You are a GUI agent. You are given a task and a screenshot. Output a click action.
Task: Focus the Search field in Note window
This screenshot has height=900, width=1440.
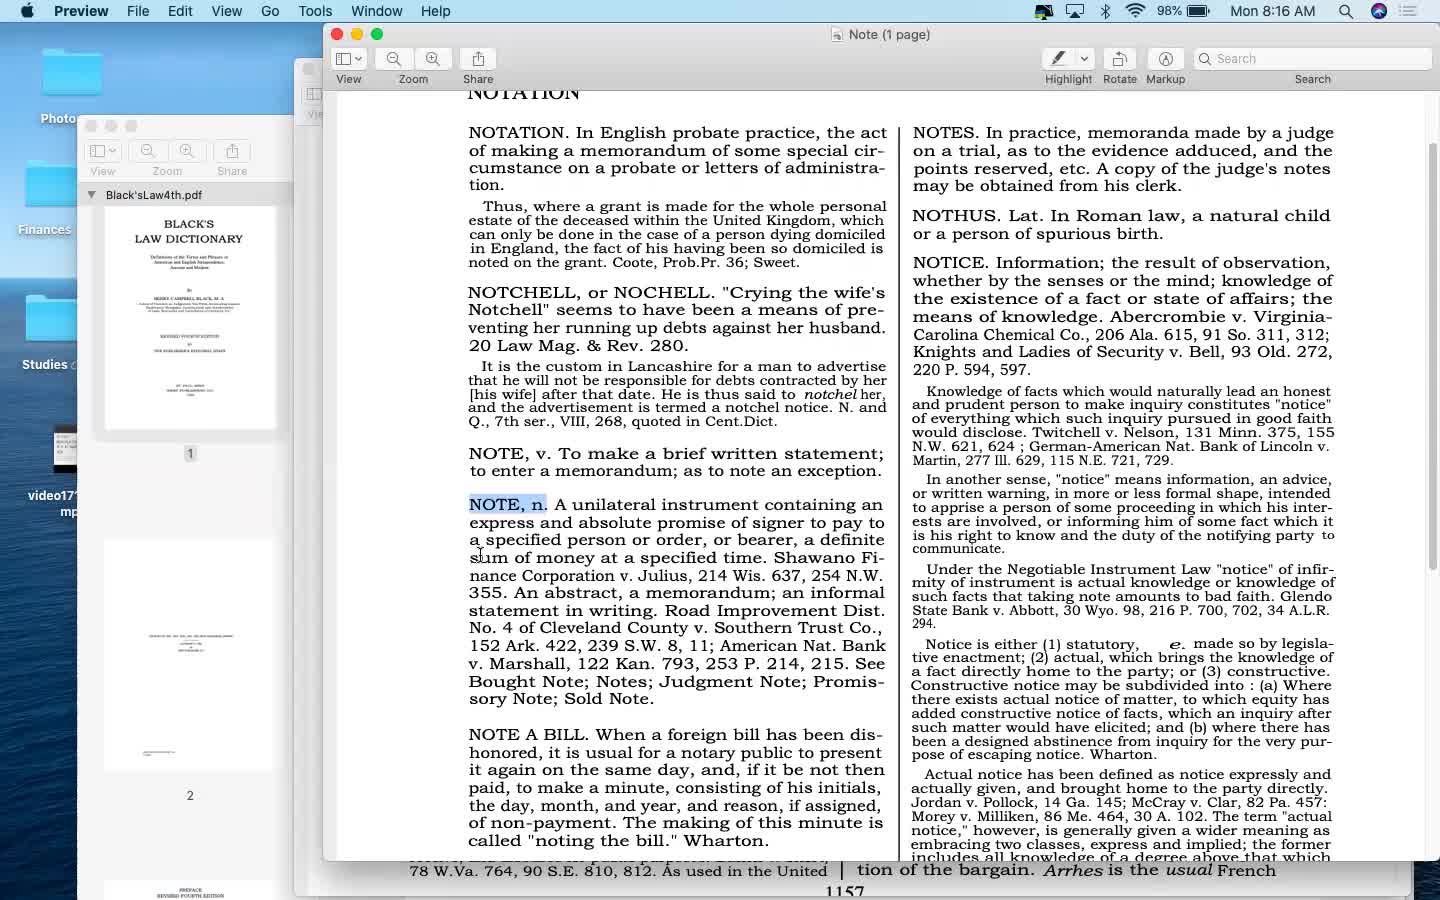1313,59
